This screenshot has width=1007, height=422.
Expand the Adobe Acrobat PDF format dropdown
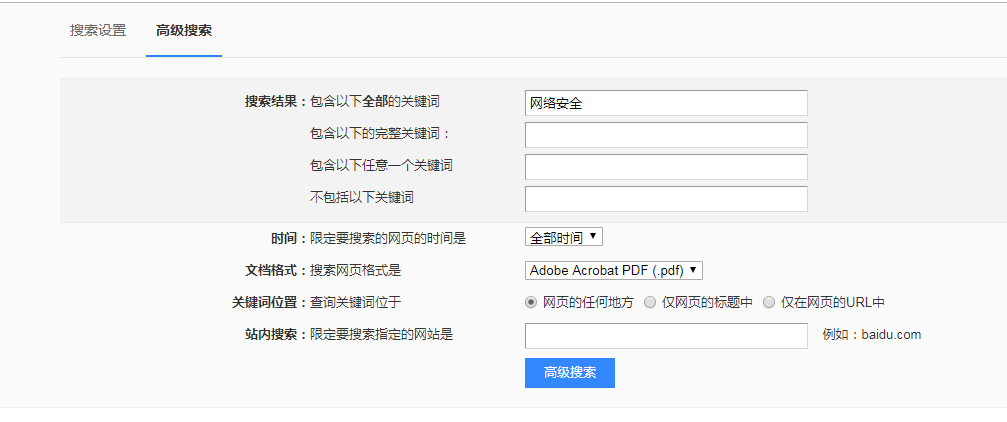[614, 270]
